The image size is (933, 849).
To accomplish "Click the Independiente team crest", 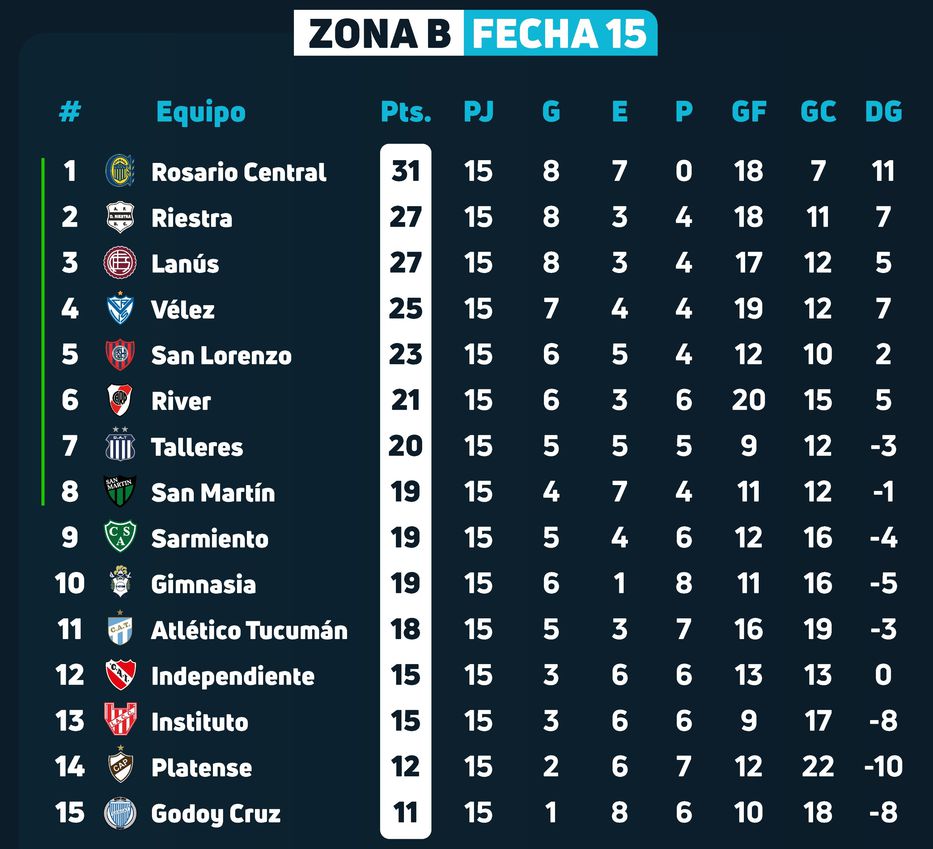I will tap(120, 675).
